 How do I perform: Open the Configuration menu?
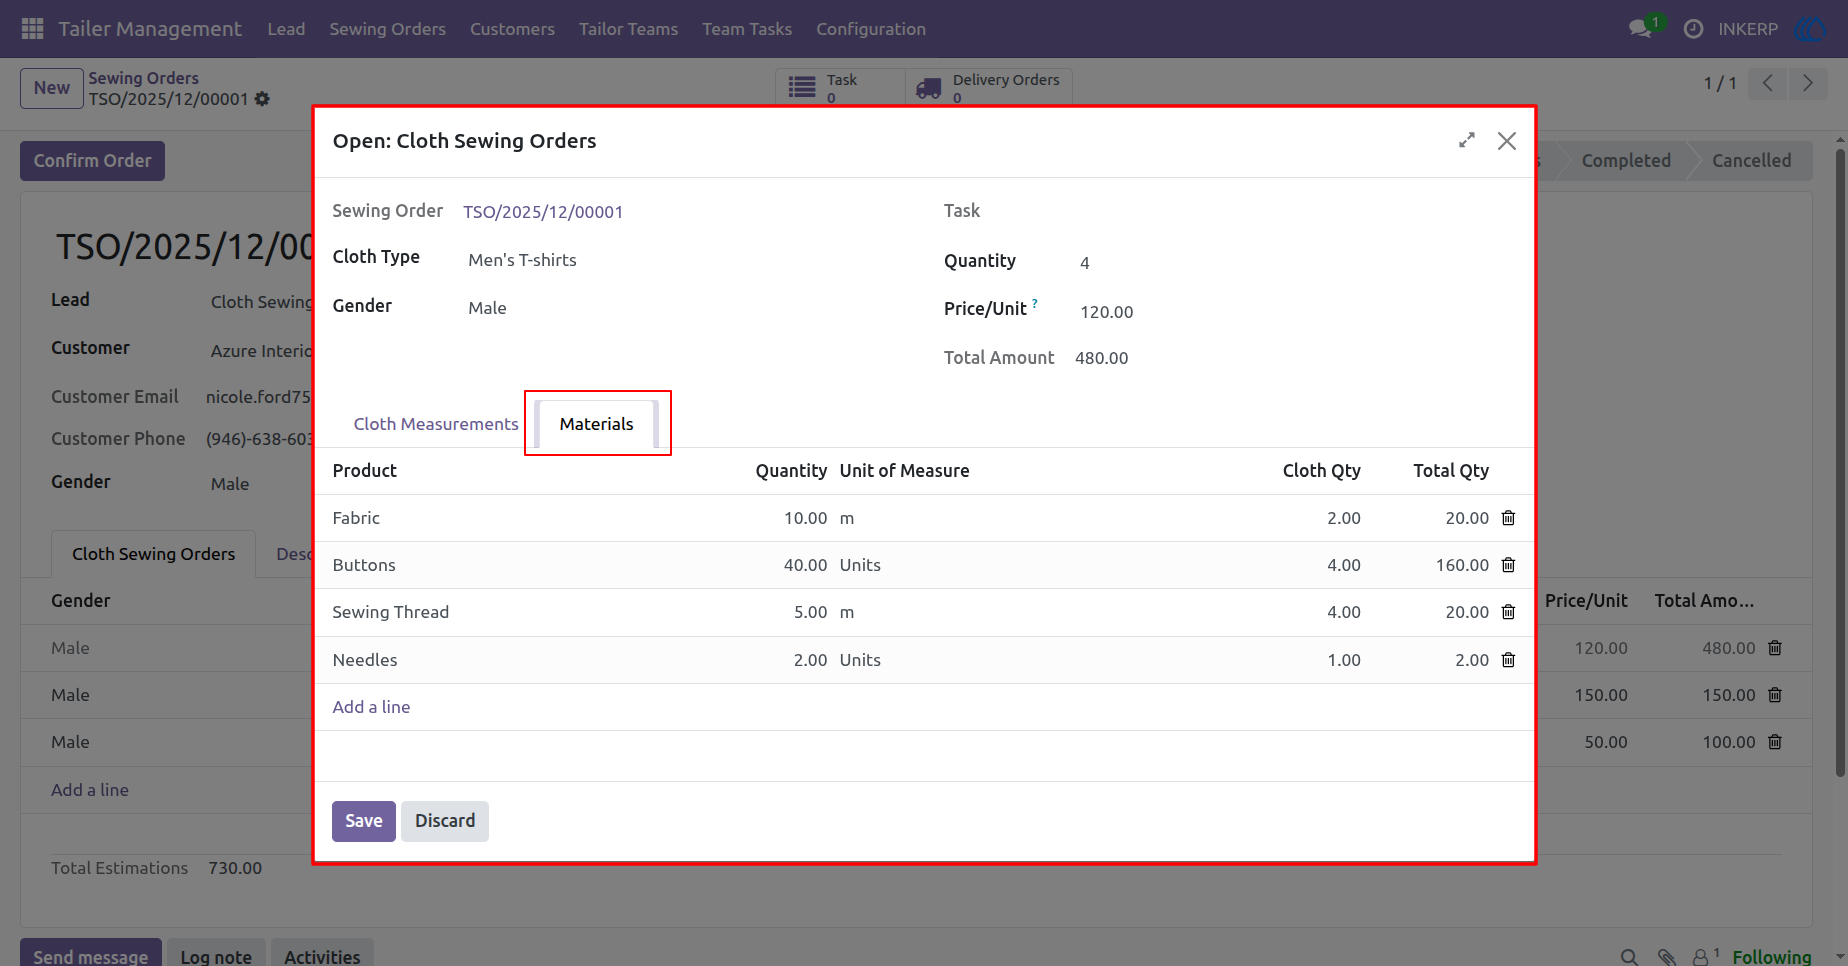[871, 29]
